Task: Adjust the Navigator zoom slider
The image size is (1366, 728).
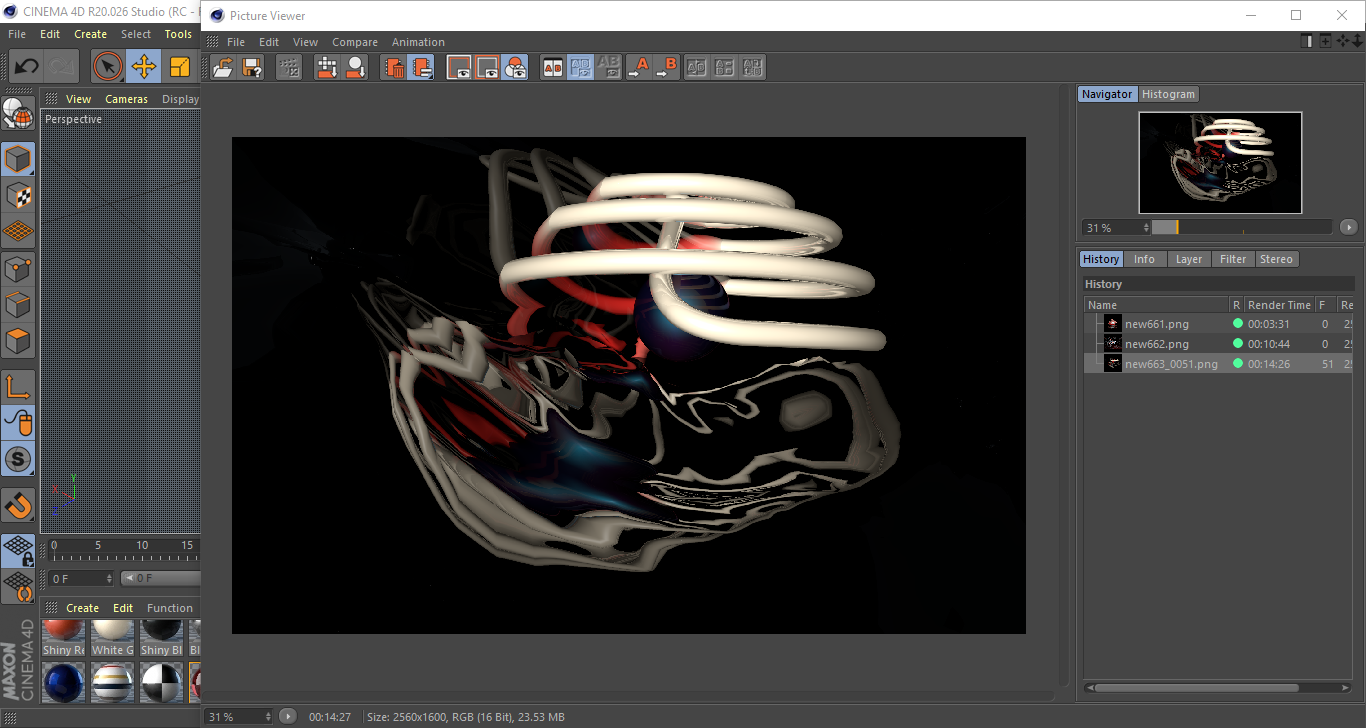Action: coord(1242,227)
